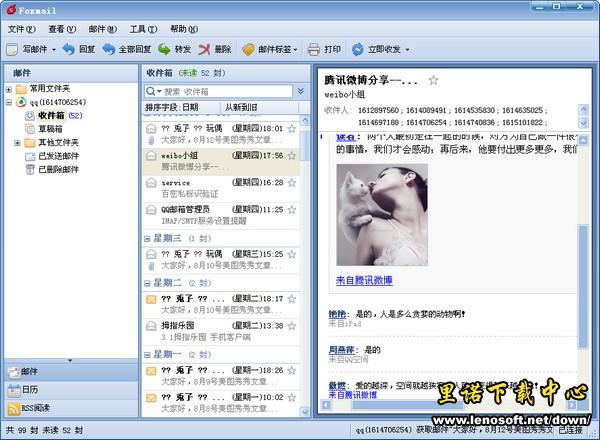Open the 查看 menu
600x440 pixels.
tap(62, 29)
